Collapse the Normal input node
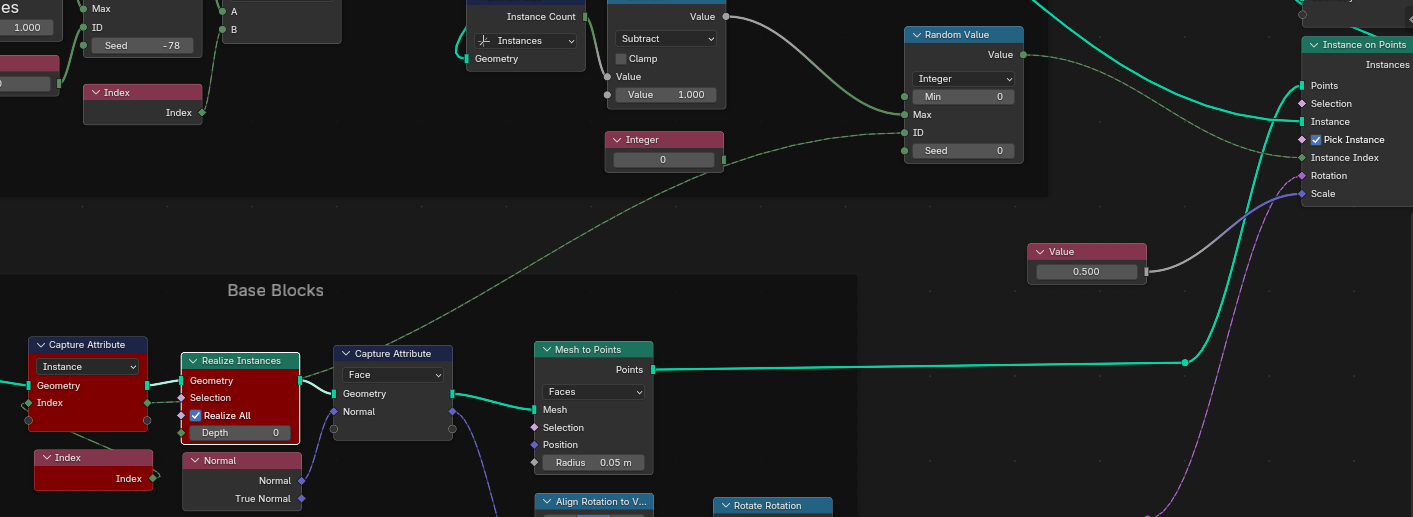Screen dimensions: 1413x517 [x=195, y=461]
